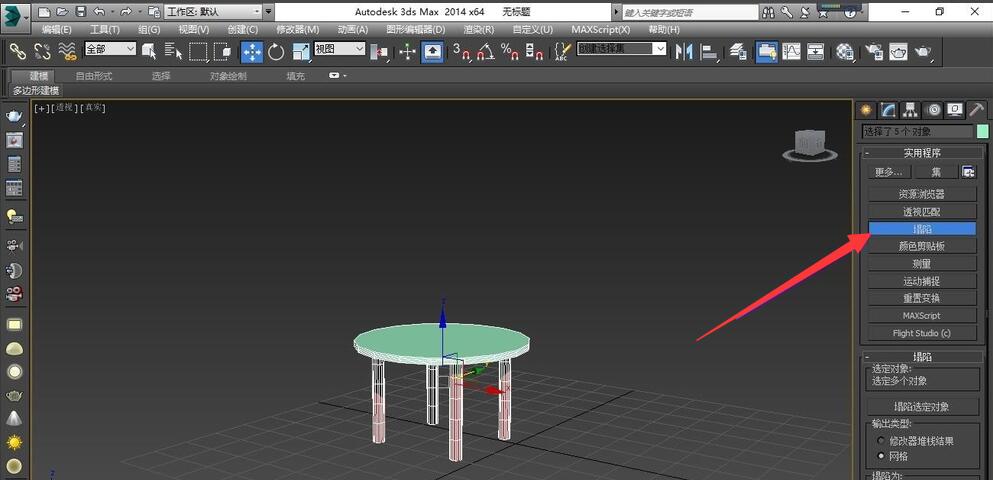Click the 资源浏览器 utility button
993x480 pixels.
pos(922,194)
